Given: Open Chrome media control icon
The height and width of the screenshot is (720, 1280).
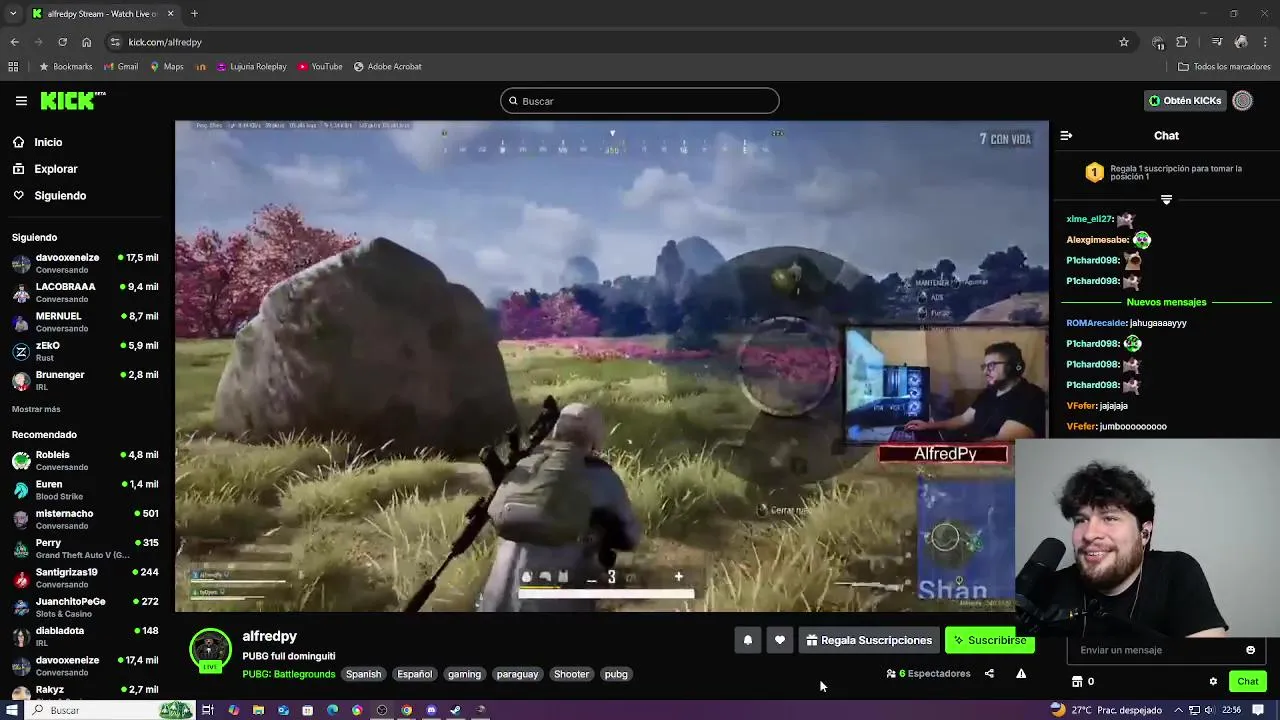Looking at the screenshot, I should [x=1216, y=42].
